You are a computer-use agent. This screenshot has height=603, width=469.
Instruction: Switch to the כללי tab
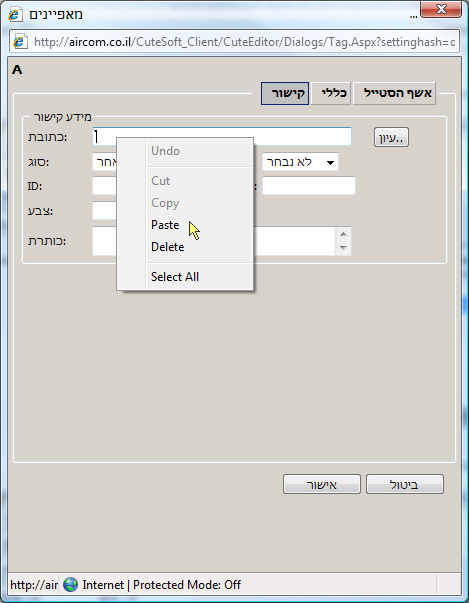pos(331,93)
